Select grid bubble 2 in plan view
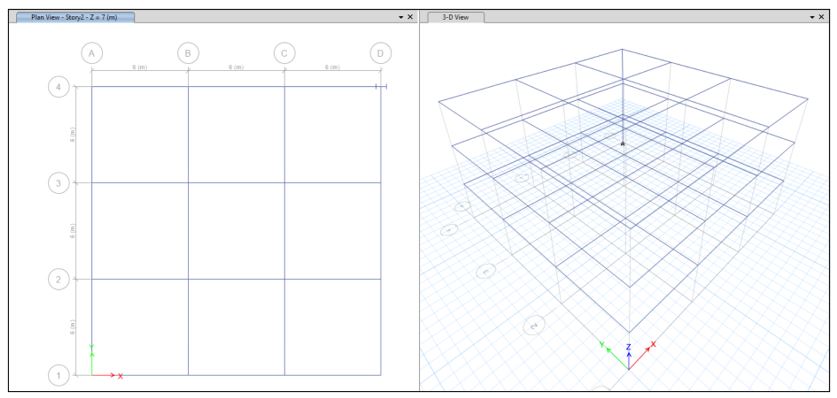This screenshot has height=398, width=837. (59, 279)
